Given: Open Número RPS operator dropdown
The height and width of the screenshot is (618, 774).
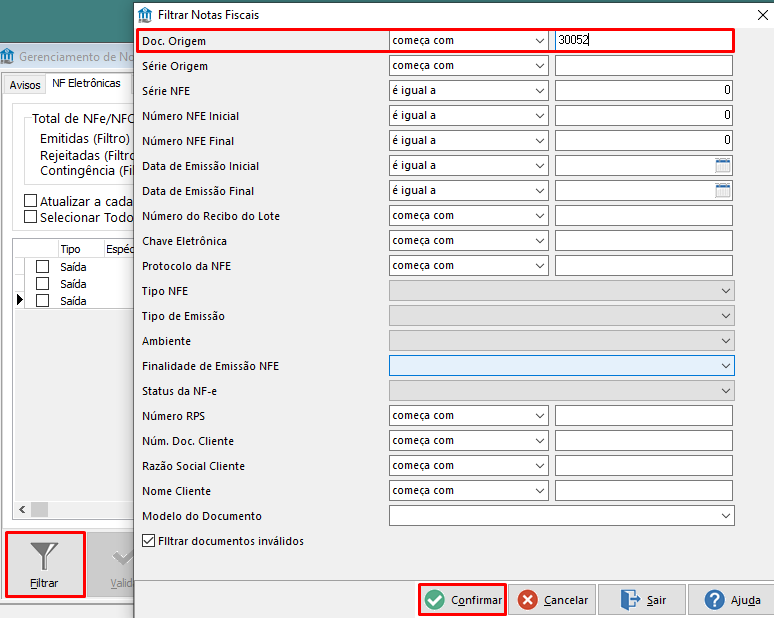Looking at the screenshot, I should click(540, 416).
